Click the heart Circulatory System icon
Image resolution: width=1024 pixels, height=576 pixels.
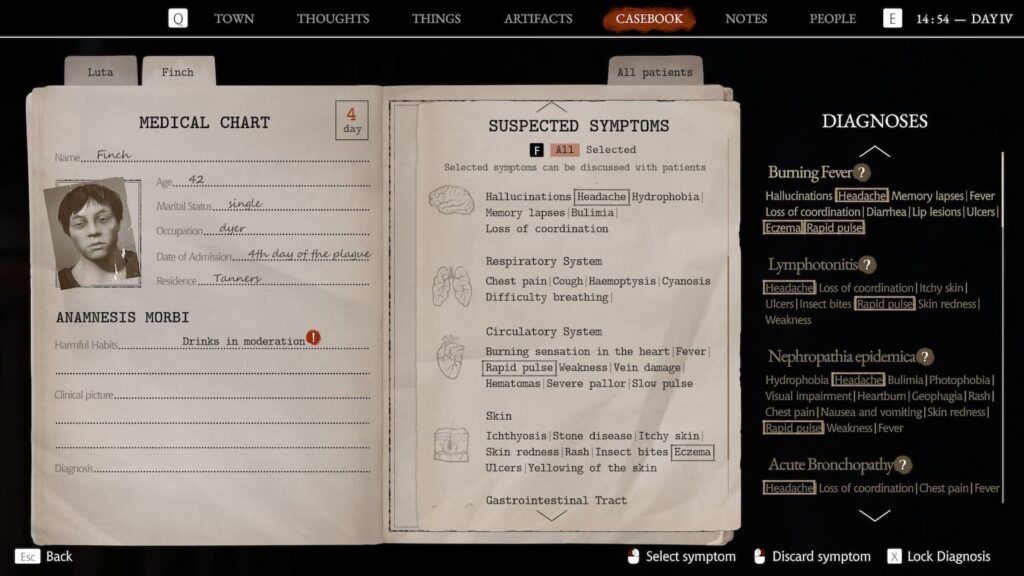pyautogui.click(x=450, y=357)
